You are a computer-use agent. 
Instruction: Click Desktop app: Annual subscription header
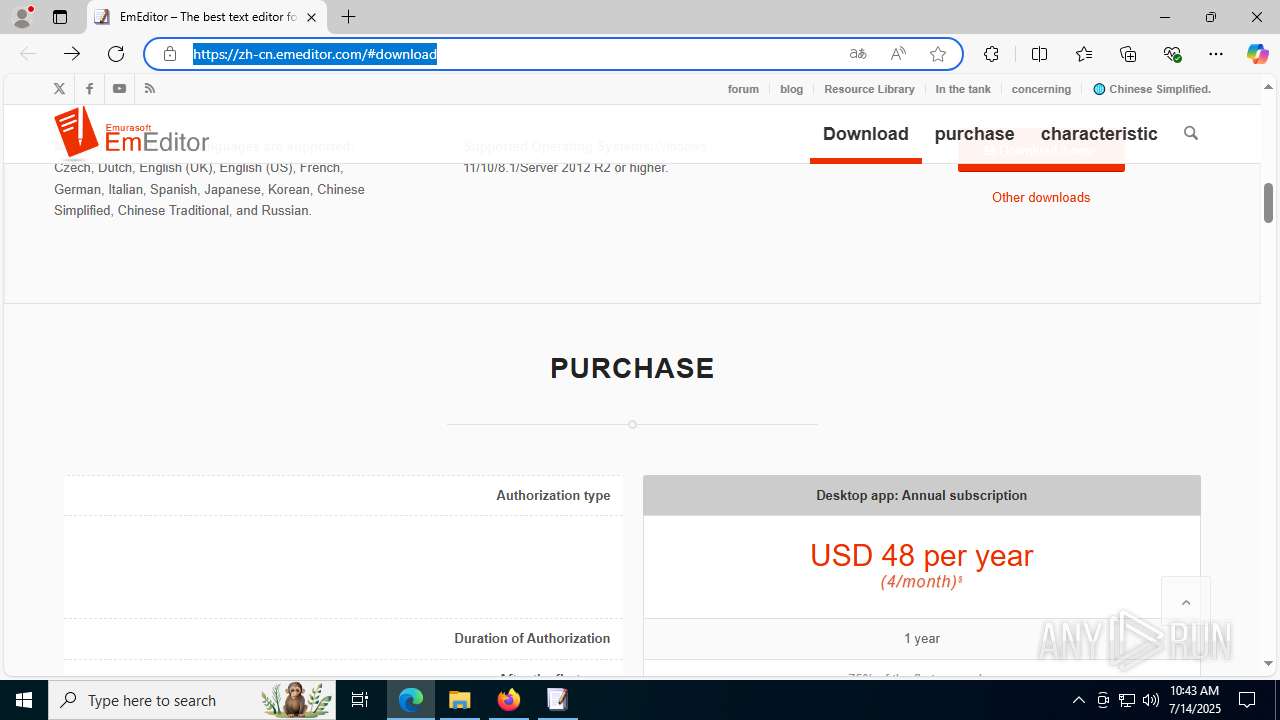921,495
